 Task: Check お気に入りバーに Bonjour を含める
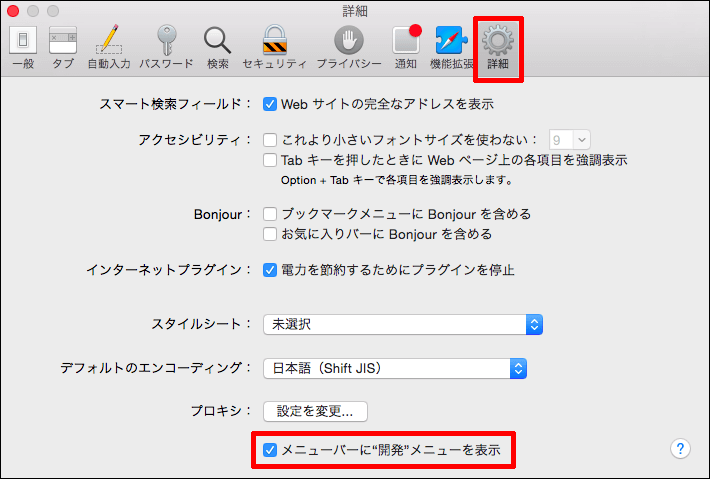(x=270, y=234)
